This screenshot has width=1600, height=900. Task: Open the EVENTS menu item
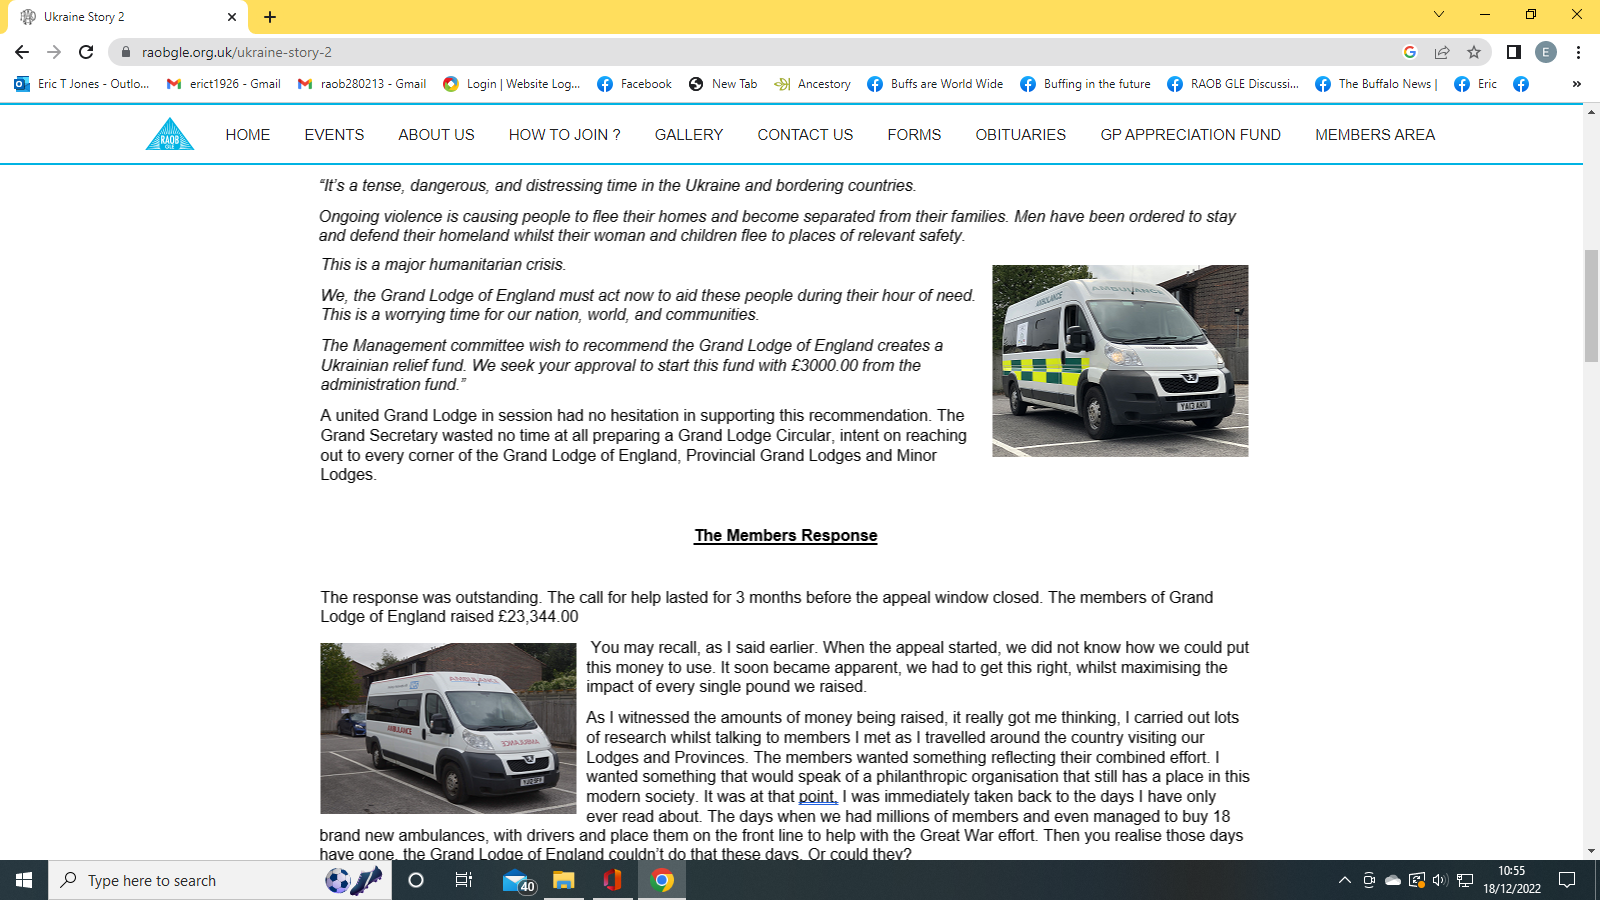(334, 135)
